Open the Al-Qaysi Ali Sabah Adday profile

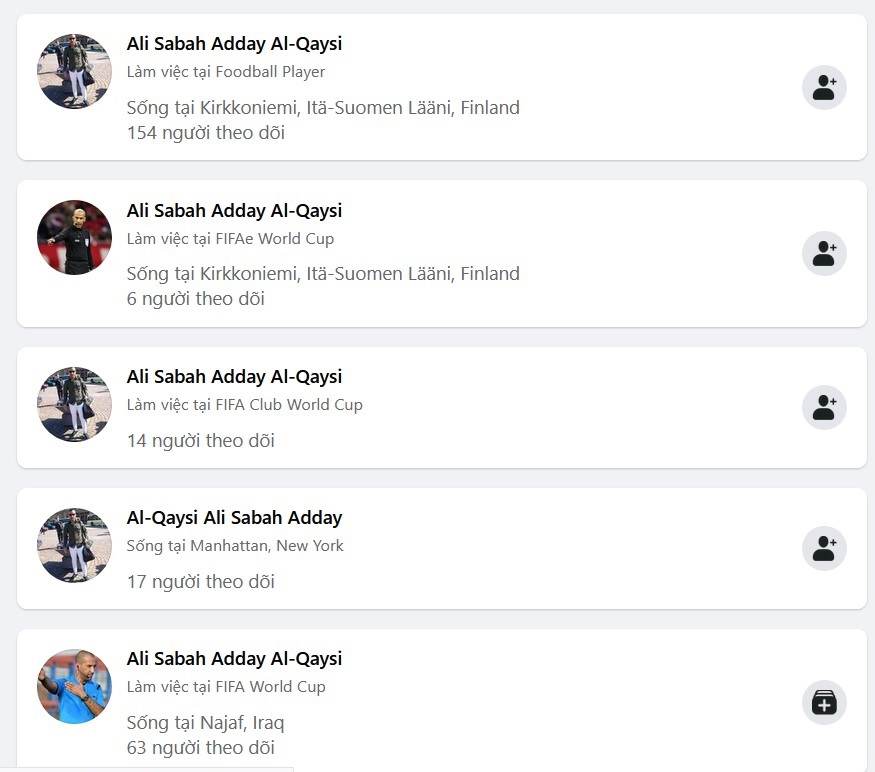pos(235,518)
